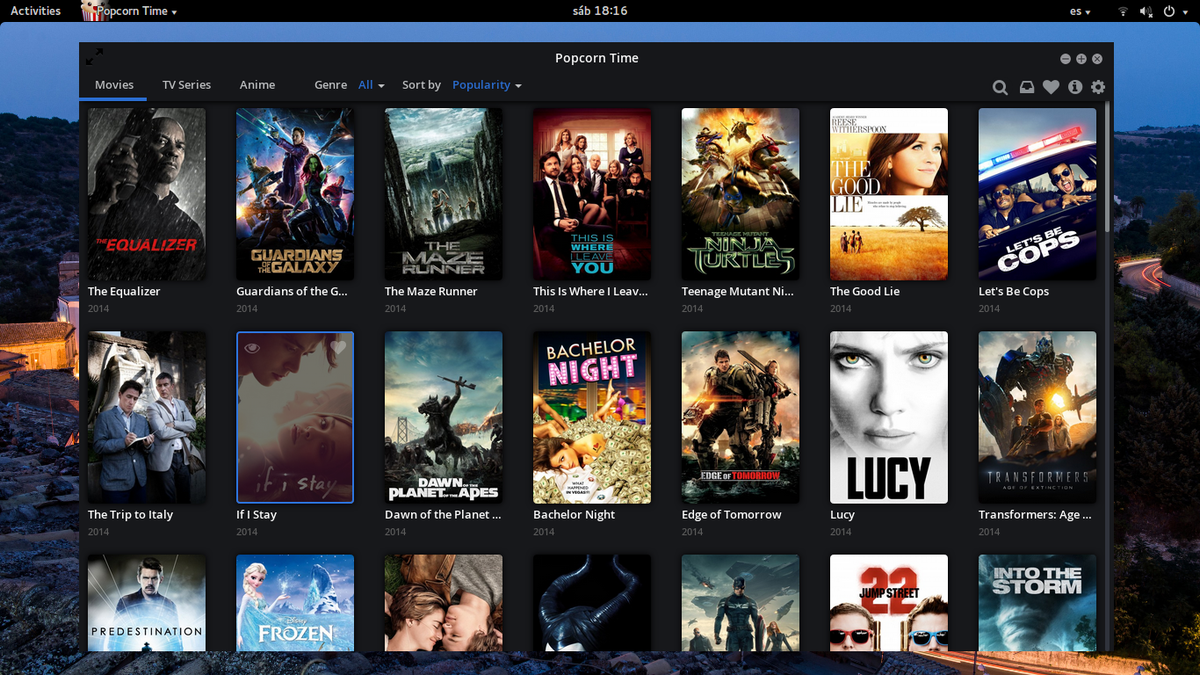Screen dimensions: 1200x675
Task: Open the Popcorn Time app menu dropdown
Action: [137, 11]
